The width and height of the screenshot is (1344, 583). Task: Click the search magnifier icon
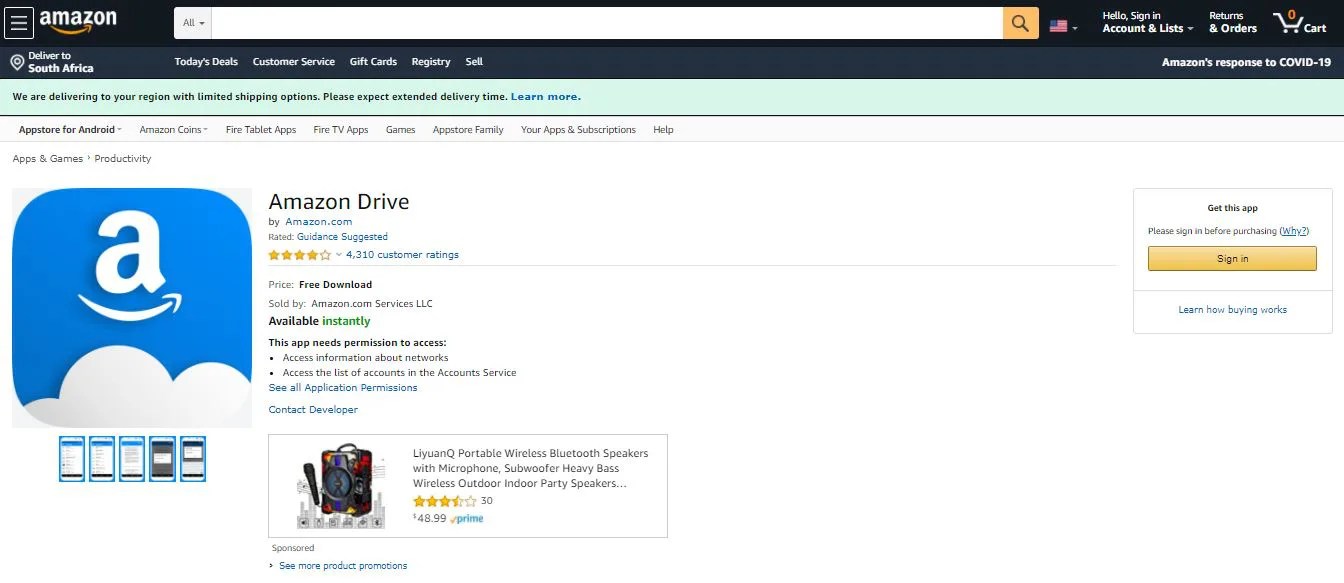tap(1019, 22)
